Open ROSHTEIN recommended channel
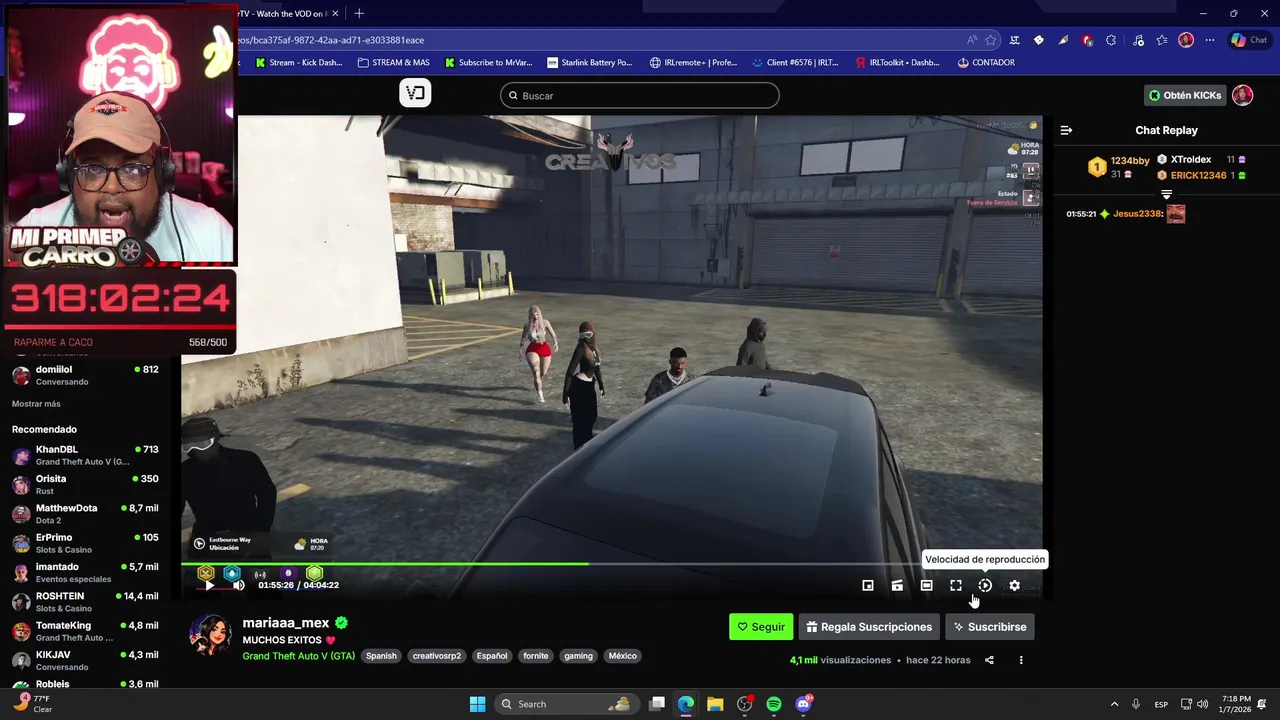1280x720 pixels. 85,602
